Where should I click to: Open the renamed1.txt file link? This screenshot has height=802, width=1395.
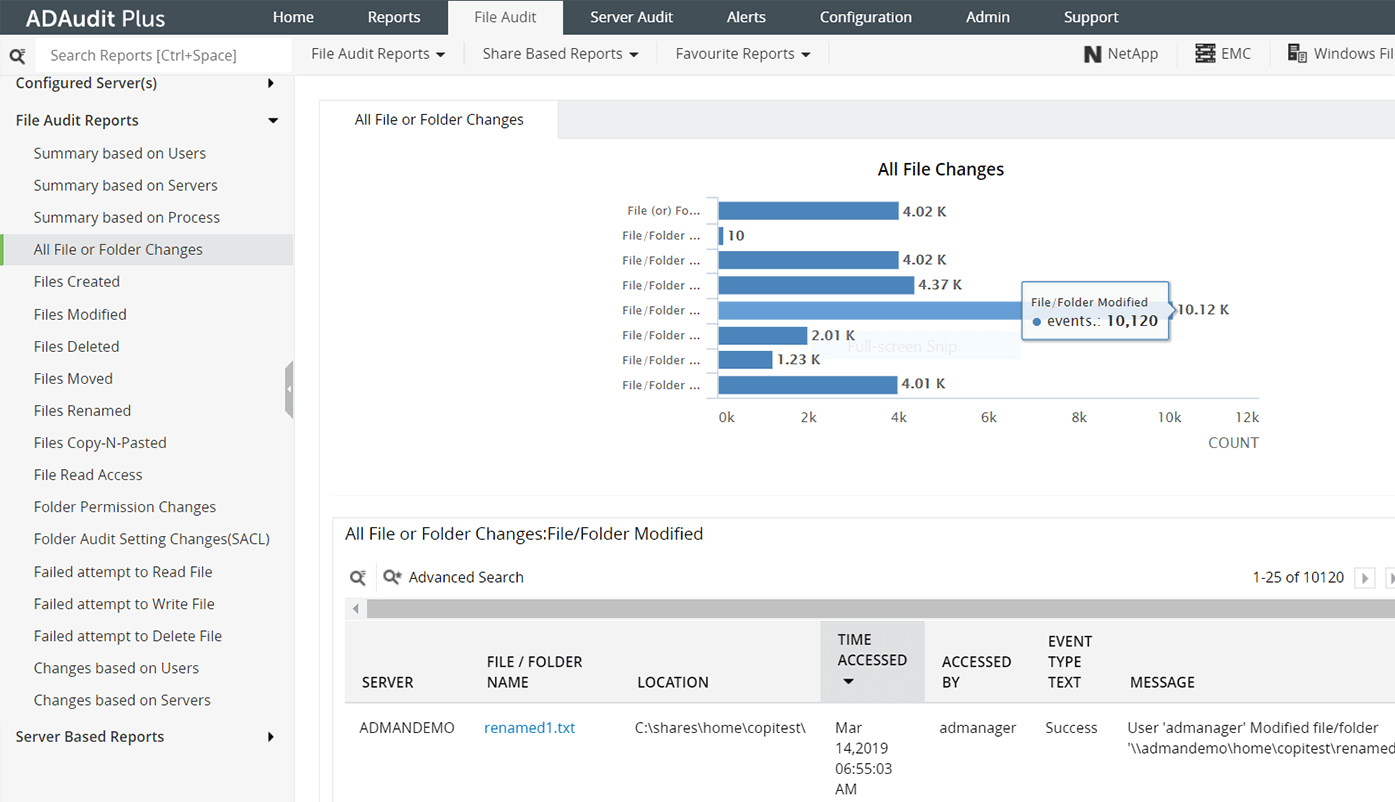click(529, 728)
